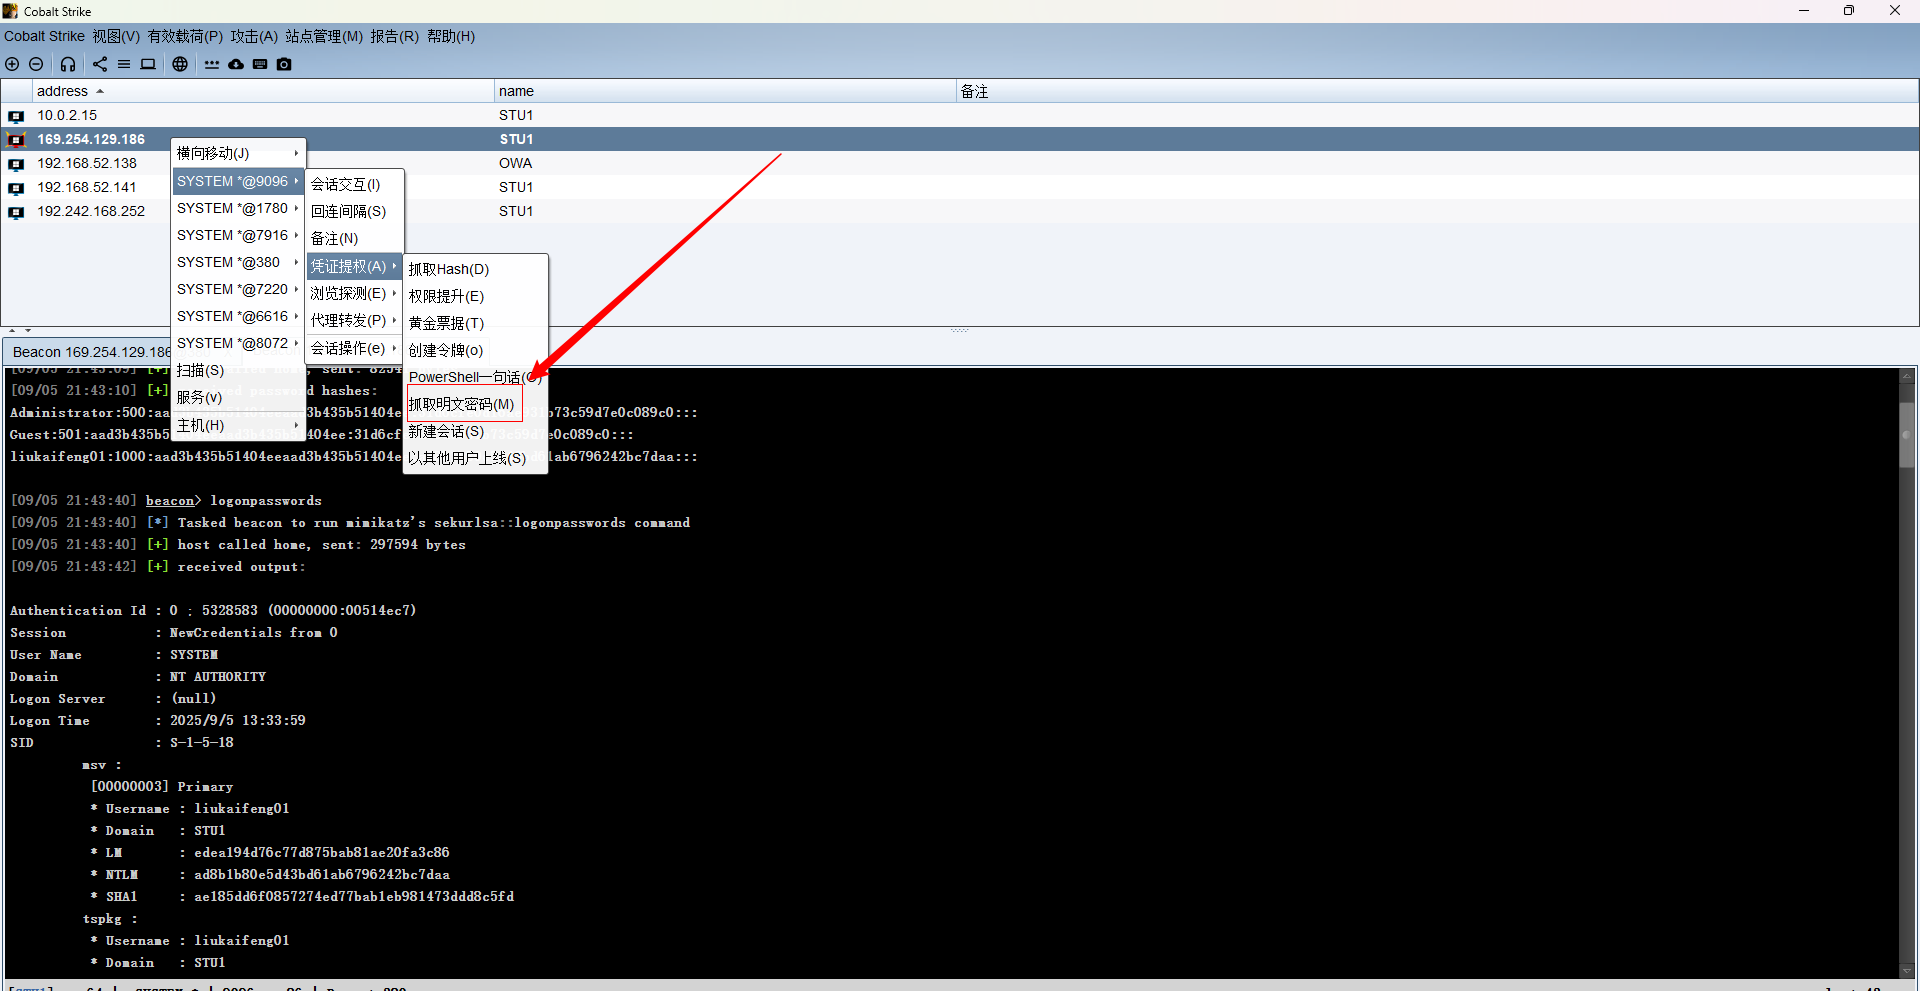Expand the SYSTEM *@6616 session submenu
The image size is (1920, 991).
238,316
